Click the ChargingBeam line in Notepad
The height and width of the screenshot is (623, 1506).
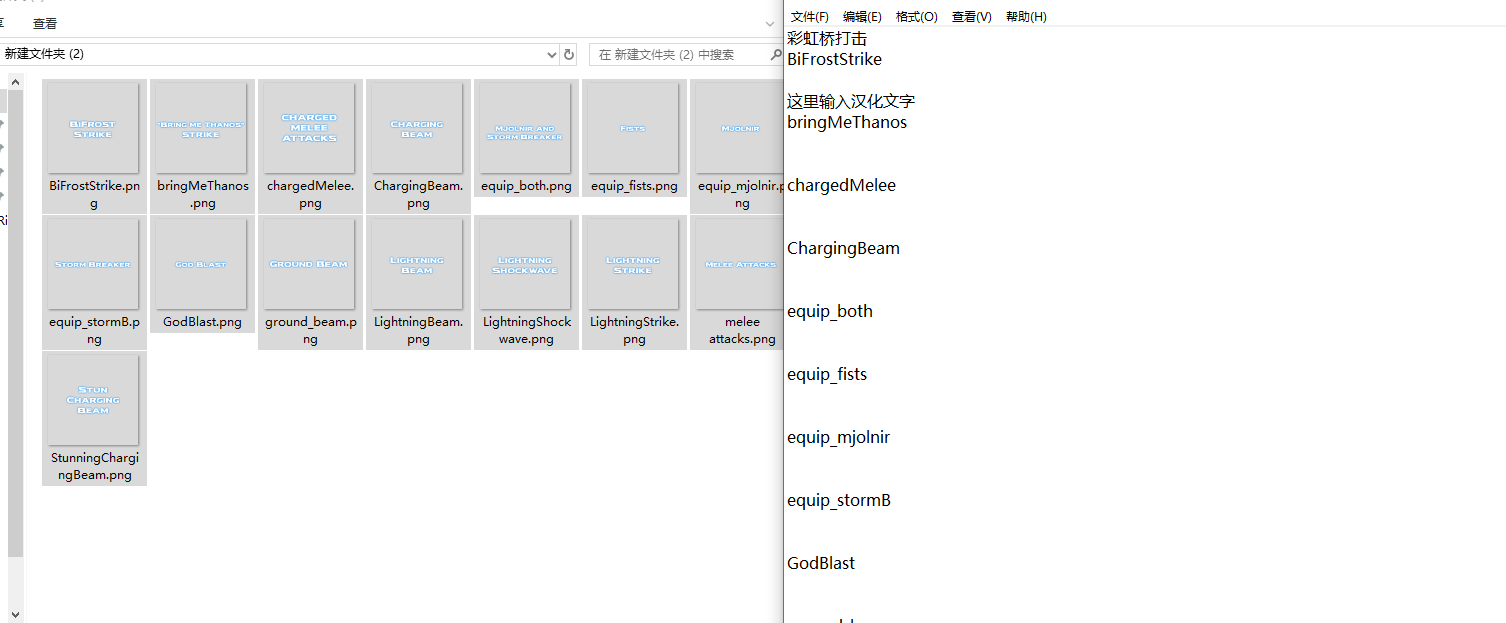click(x=844, y=248)
